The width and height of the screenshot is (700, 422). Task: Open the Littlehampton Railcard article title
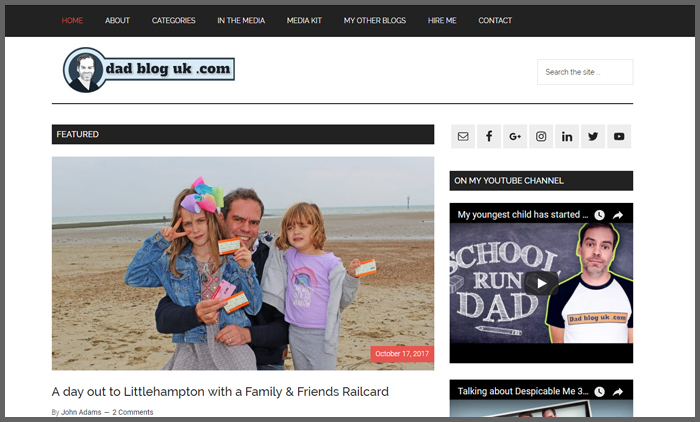pyautogui.click(x=220, y=392)
